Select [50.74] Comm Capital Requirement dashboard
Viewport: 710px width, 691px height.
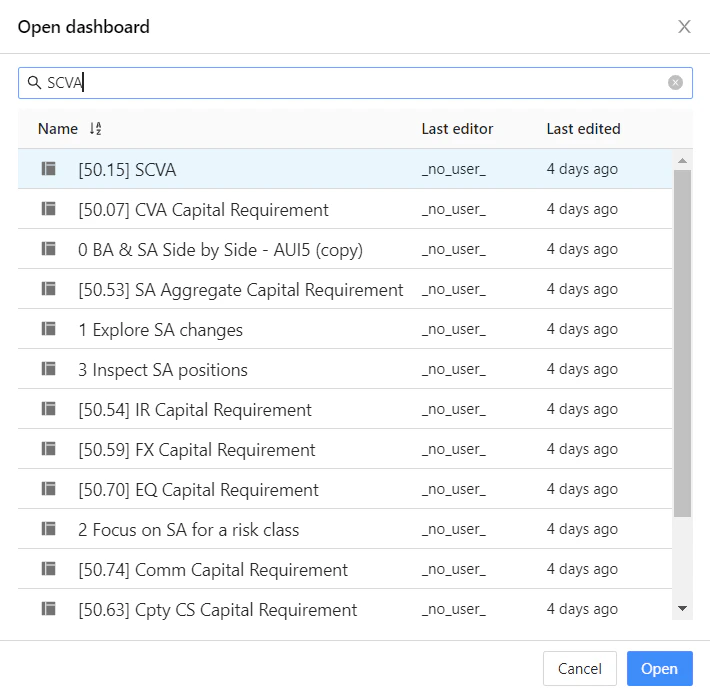(x=345, y=568)
